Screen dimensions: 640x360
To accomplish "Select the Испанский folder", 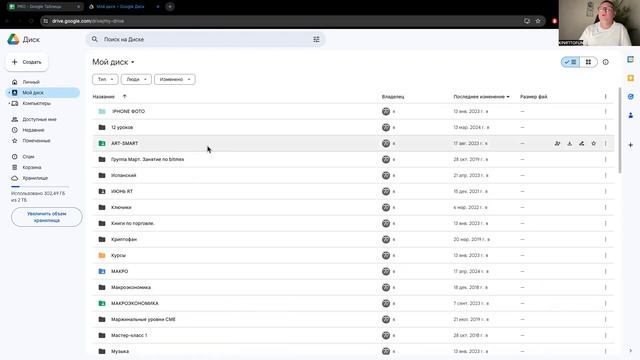I will 353,175.
